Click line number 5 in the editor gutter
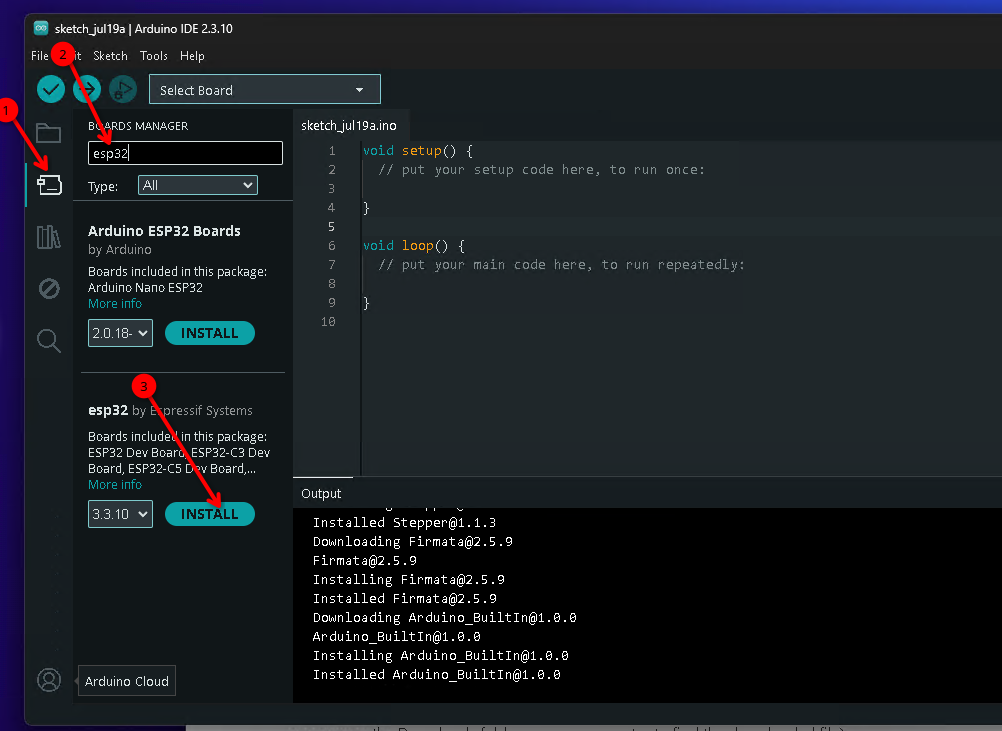The width and height of the screenshot is (1002, 731). [x=331, y=226]
